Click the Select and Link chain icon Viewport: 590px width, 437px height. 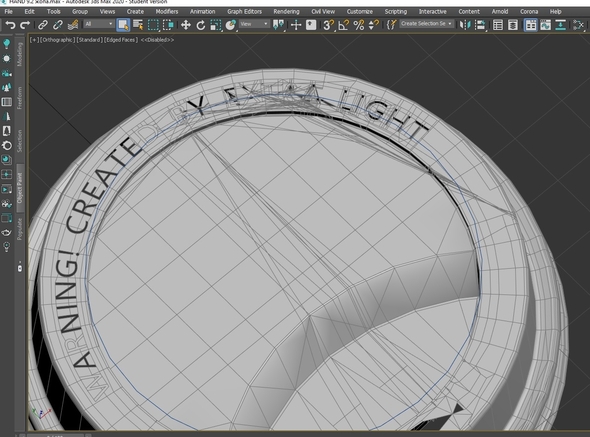point(43,25)
